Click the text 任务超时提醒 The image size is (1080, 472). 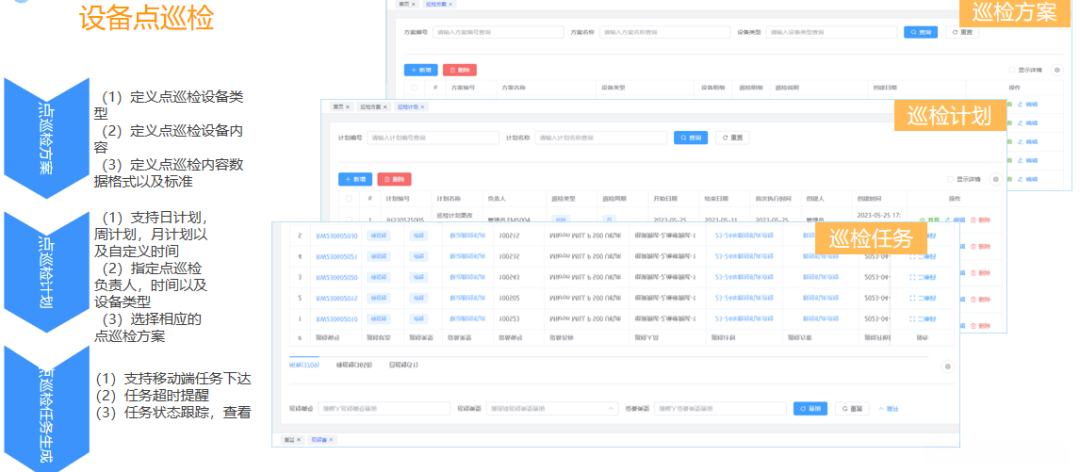pyautogui.click(x=166, y=396)
